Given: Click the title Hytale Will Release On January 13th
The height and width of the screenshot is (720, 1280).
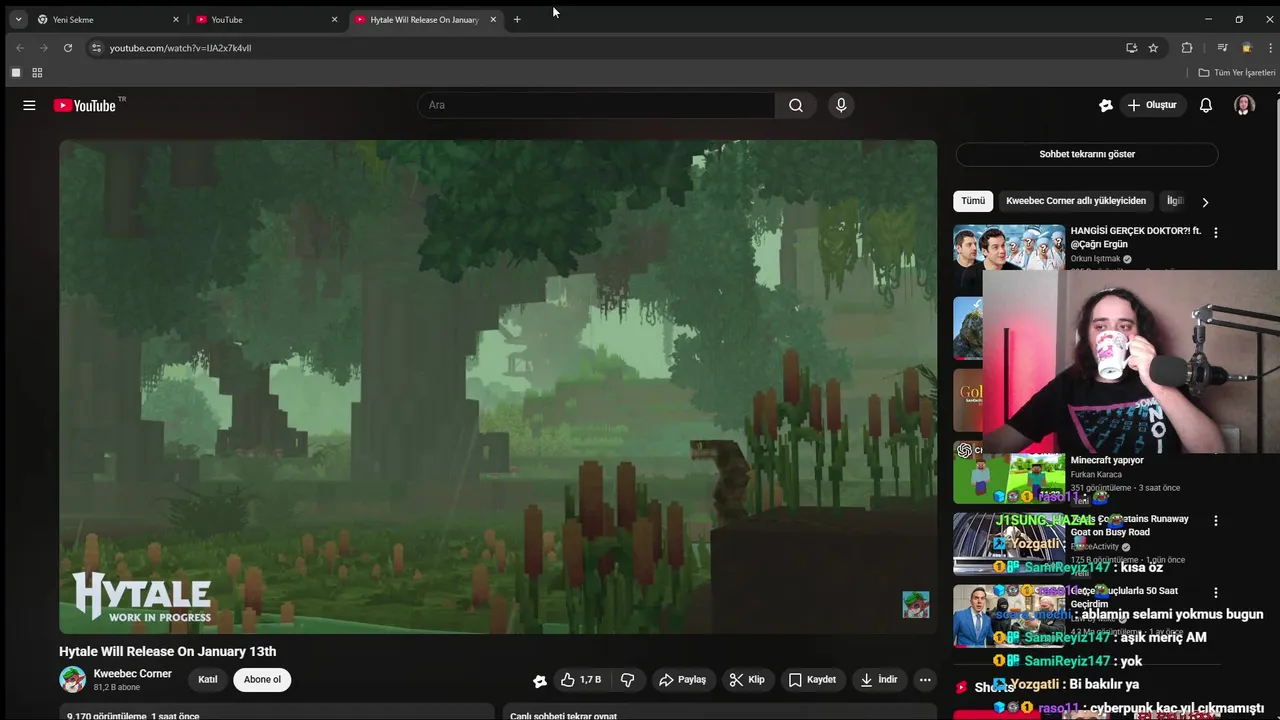Looking at the screenshot, I should pyautogui.click(x=168, y=651).
